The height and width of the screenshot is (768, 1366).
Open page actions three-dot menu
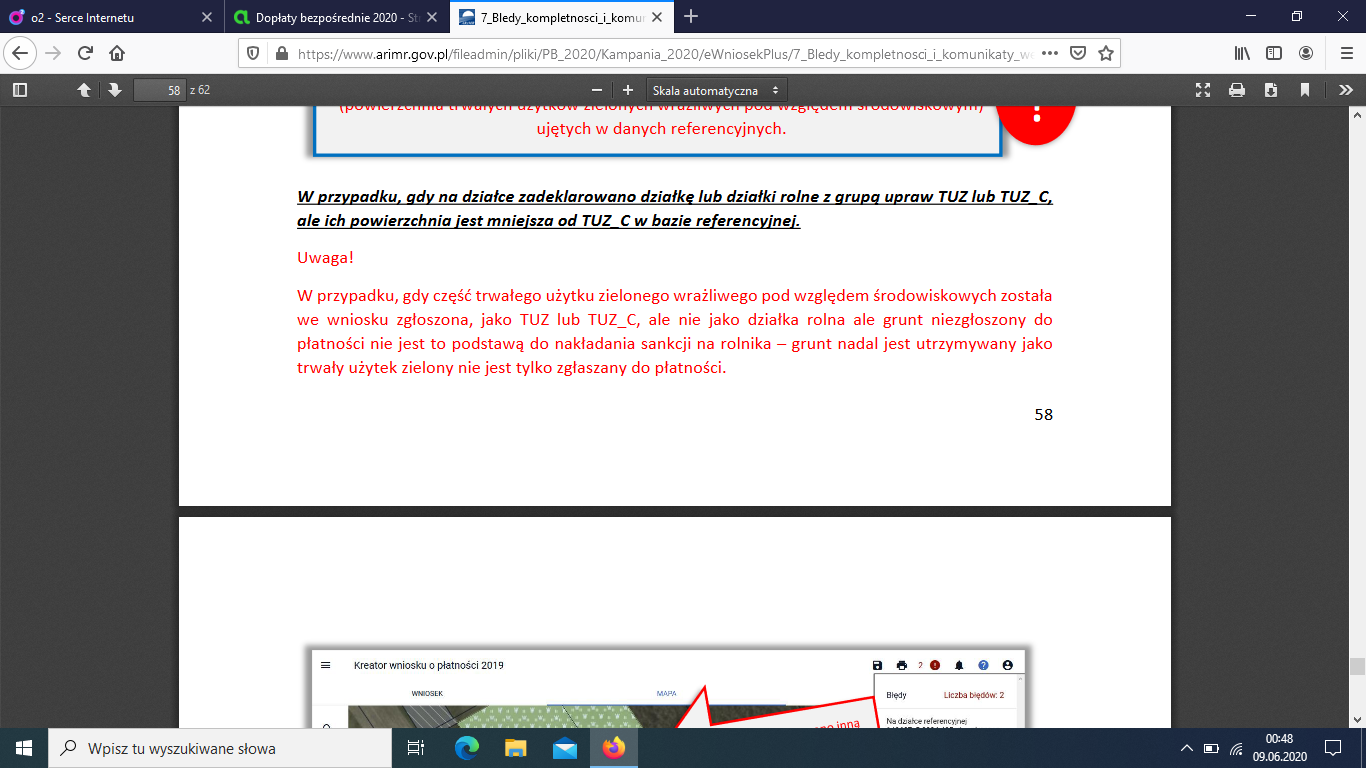[1050, 53]
